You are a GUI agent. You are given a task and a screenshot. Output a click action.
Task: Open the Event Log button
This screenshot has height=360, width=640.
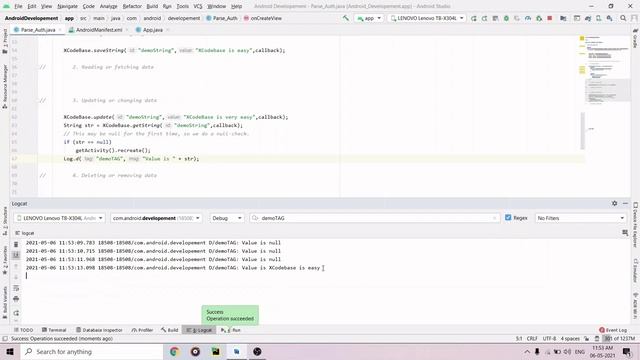[x=613, y=330]
